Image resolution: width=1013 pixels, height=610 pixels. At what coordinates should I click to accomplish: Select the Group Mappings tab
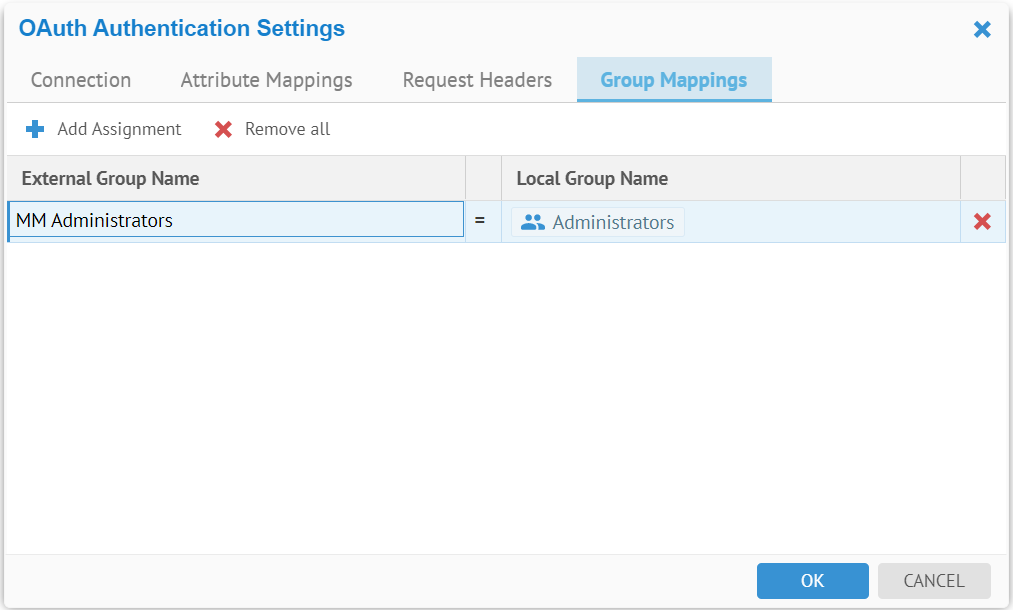tap(673, 80)
